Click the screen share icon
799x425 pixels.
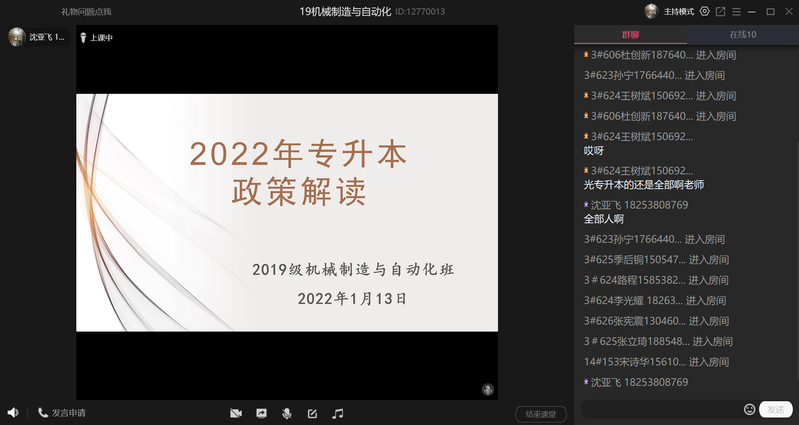coord(261,413)
